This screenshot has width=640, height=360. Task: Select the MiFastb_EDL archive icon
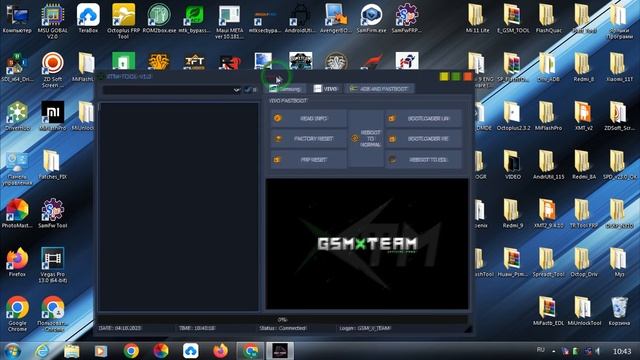click(x=548, y=311)
